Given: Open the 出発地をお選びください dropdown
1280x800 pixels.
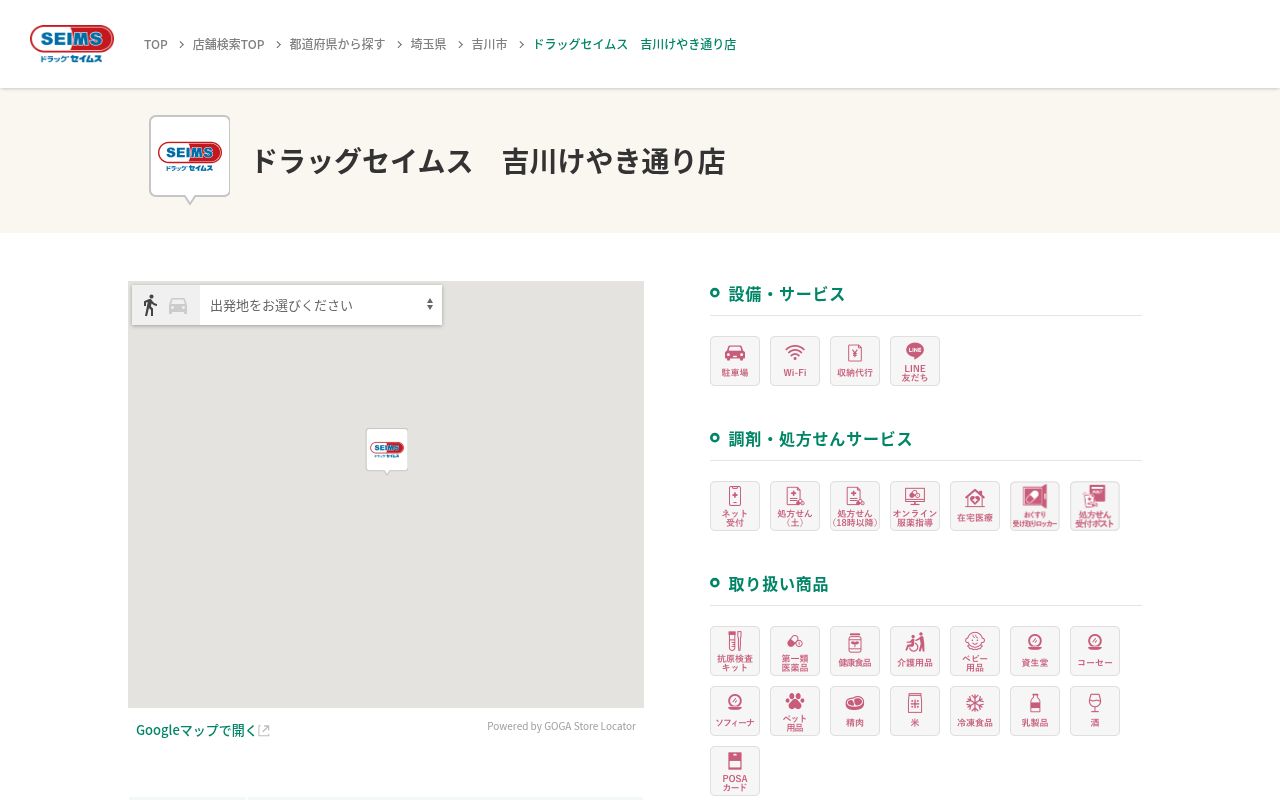Looking at the screenshot, I should tap(321, 305).
